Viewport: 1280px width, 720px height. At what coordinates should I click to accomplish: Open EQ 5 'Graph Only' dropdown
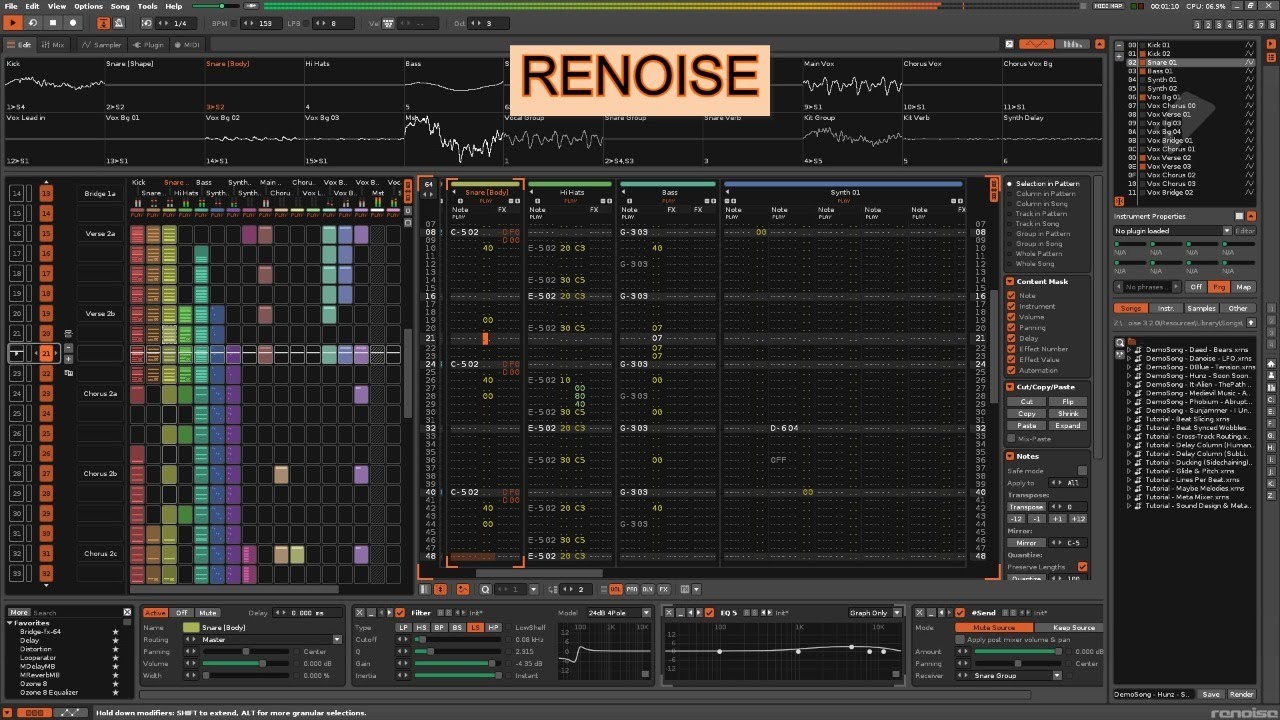(875, 613)
